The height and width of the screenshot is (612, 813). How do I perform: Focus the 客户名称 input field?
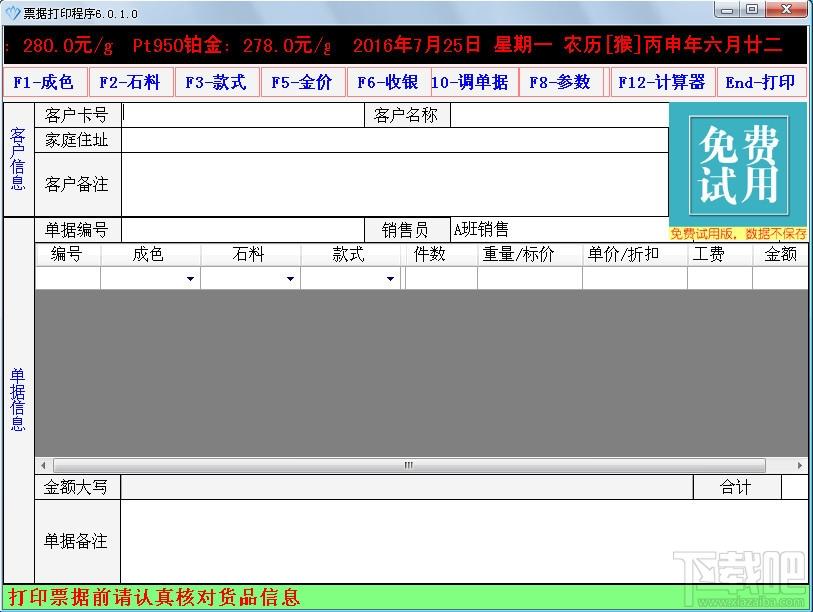pos(559,115)
